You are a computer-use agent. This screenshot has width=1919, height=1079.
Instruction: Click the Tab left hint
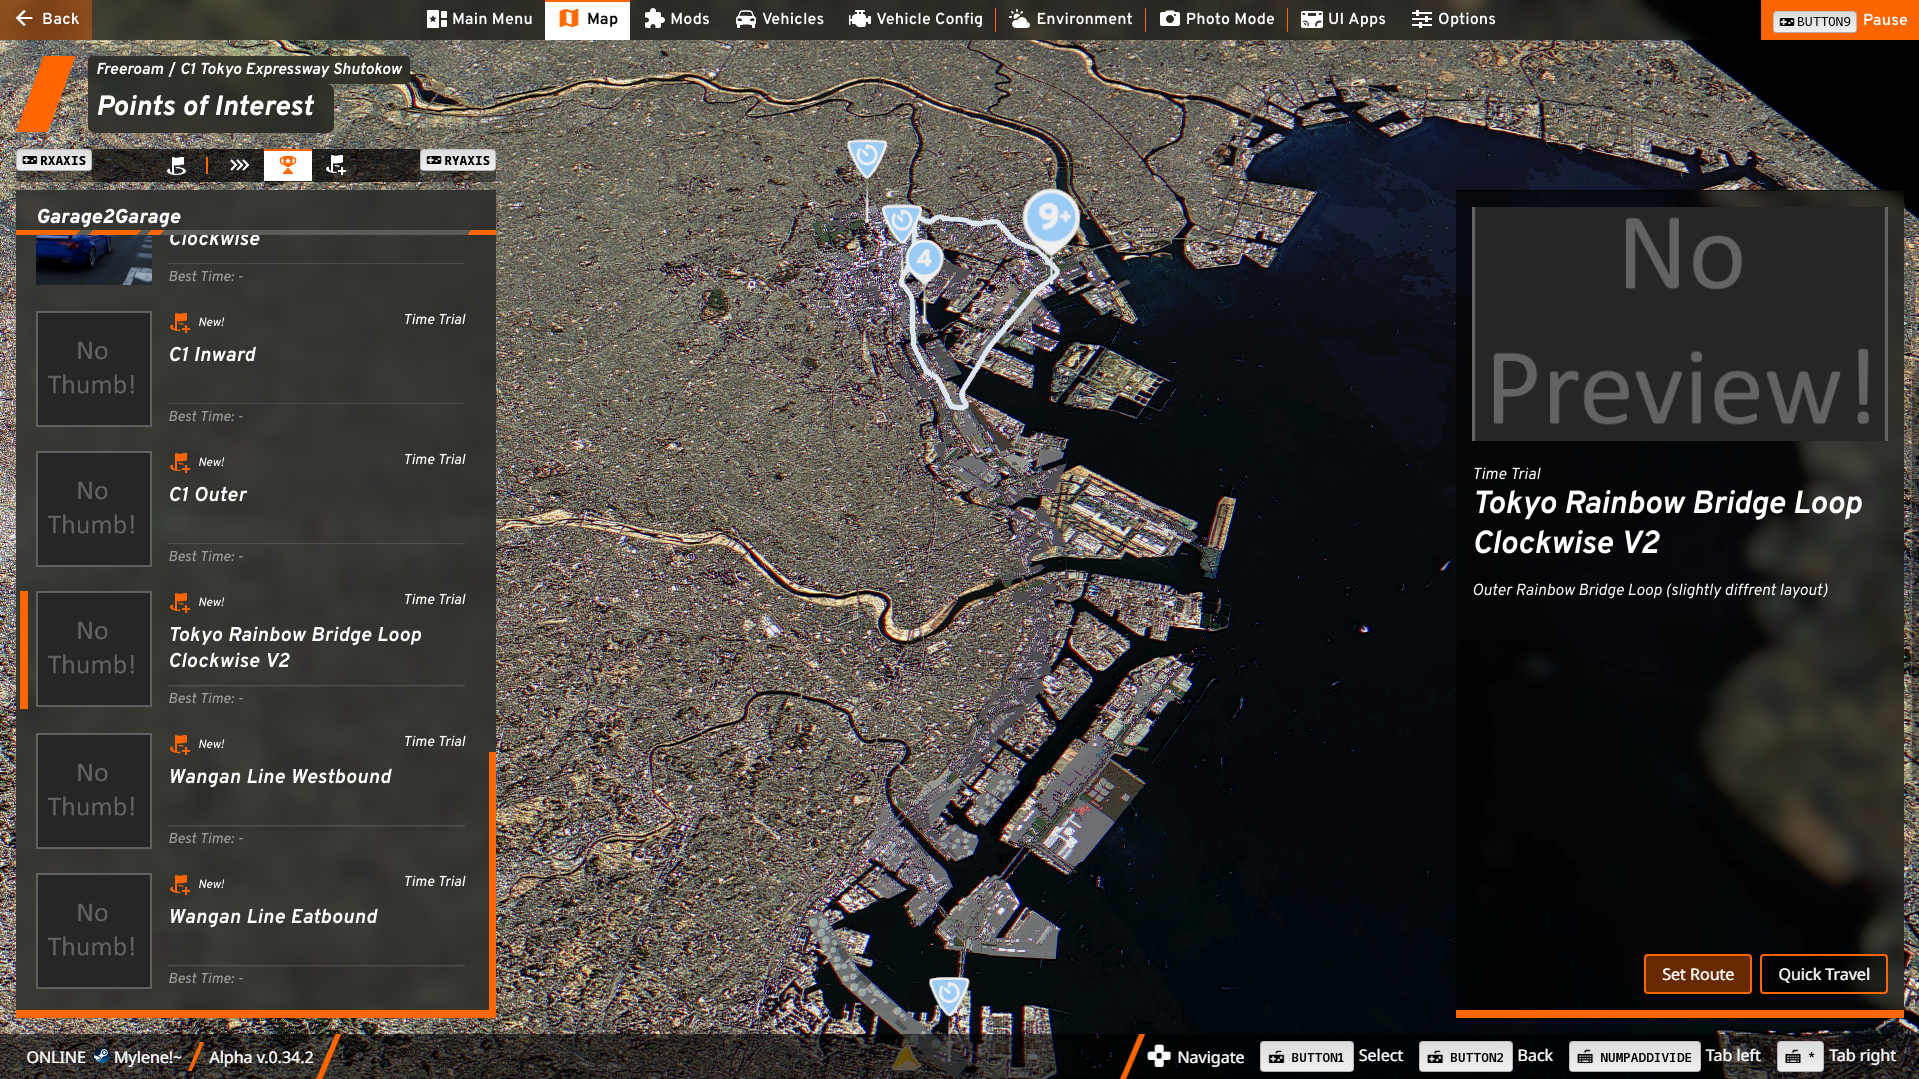pos(1665,1056)
